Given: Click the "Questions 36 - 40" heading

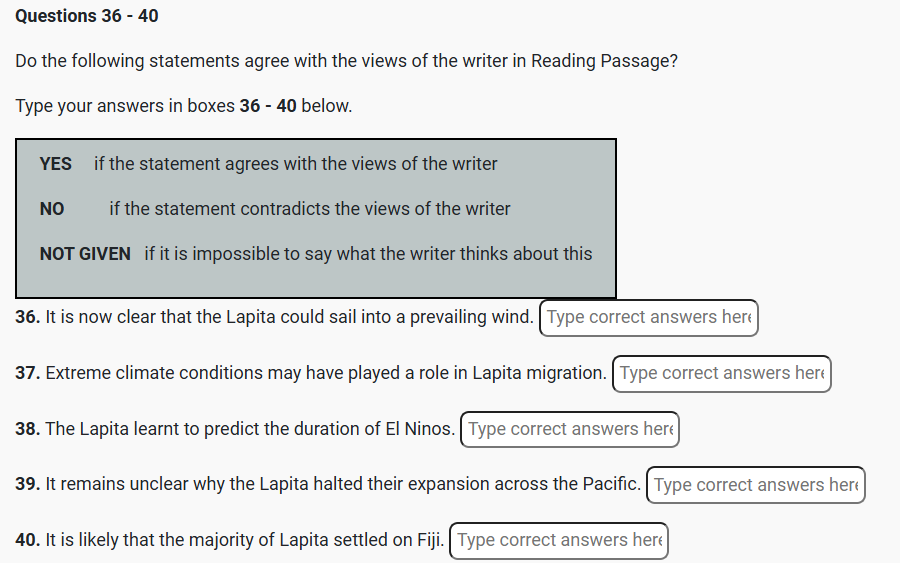Looking at the screenshot, I should (87, 16).
